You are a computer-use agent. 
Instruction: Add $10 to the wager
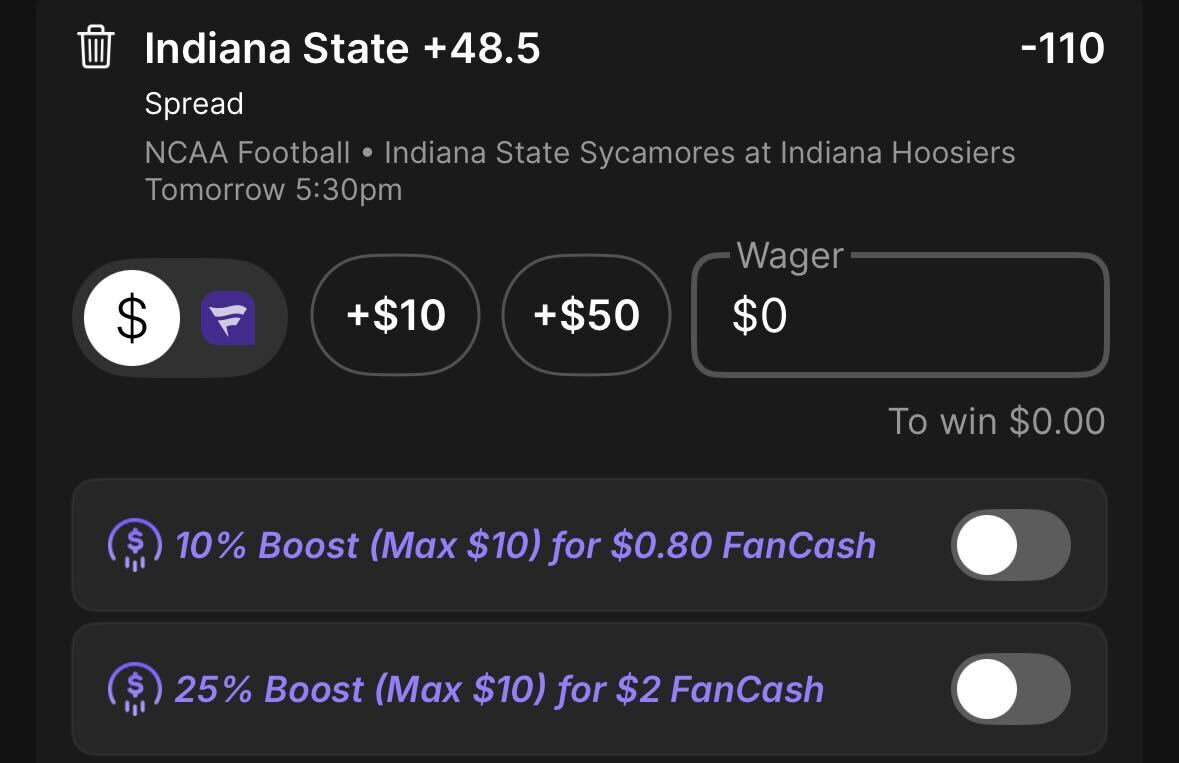(396, 315)
